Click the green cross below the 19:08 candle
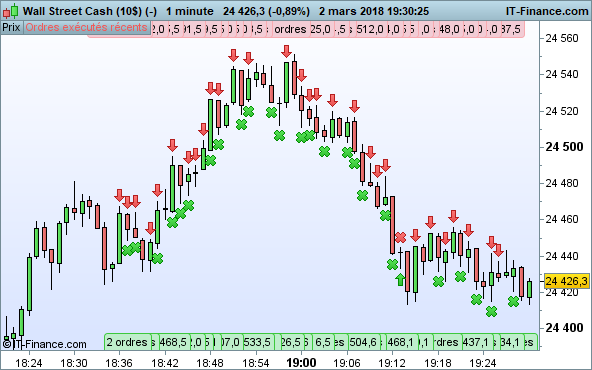The width and height of the screenshot is (592, 370). [362, 195]
